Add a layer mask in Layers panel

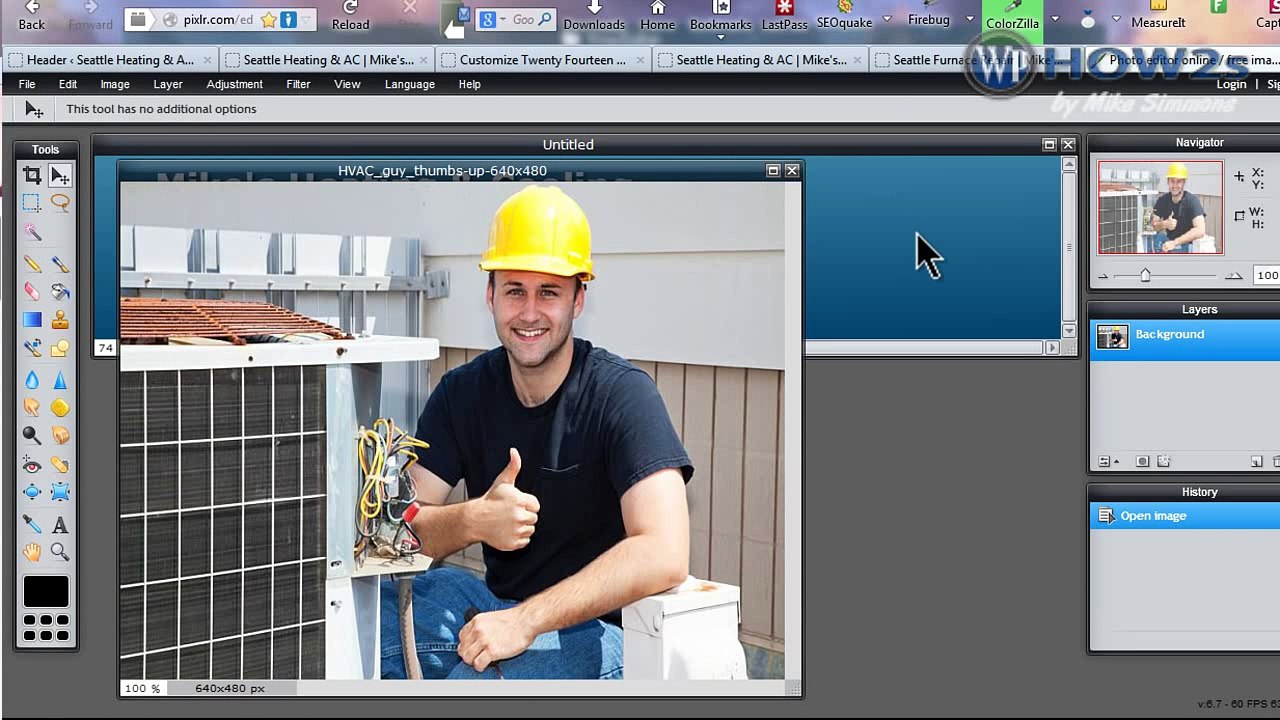[x=1143, y=462]
